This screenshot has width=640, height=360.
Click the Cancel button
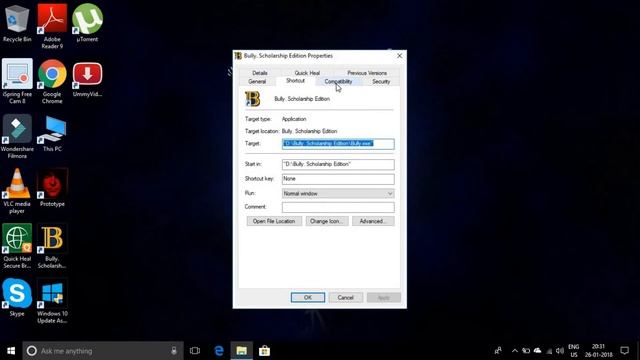(346, 298)
